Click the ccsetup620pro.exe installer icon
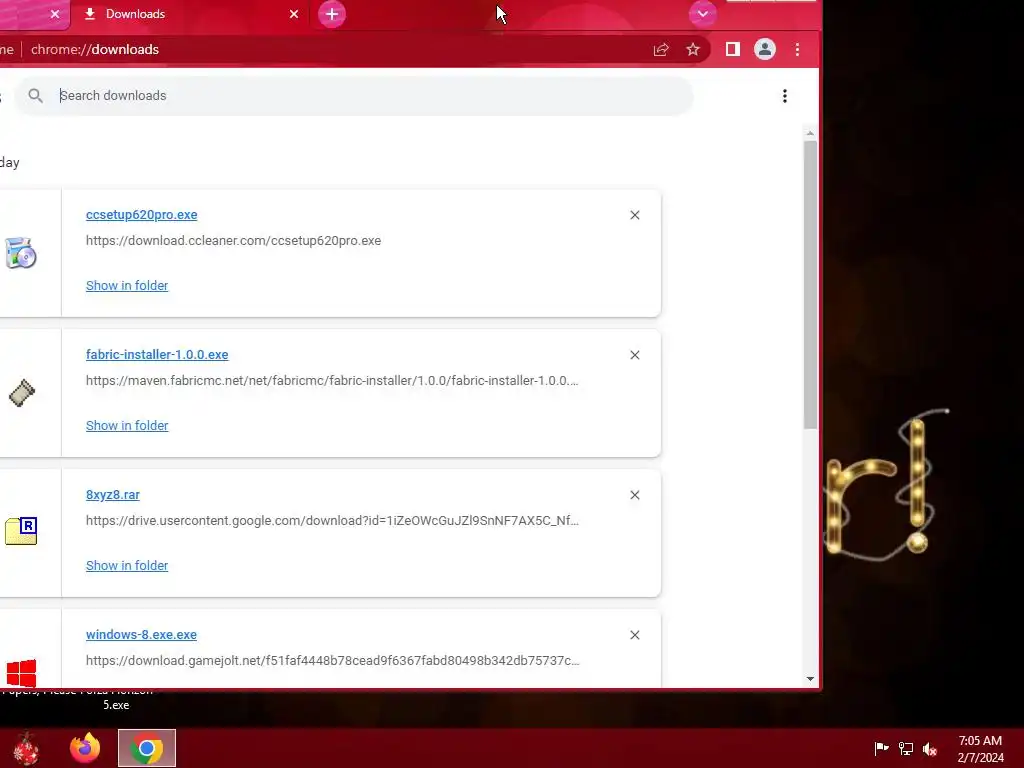Image resolution: width=1024 pixels, height=768 pixels. 21,253
